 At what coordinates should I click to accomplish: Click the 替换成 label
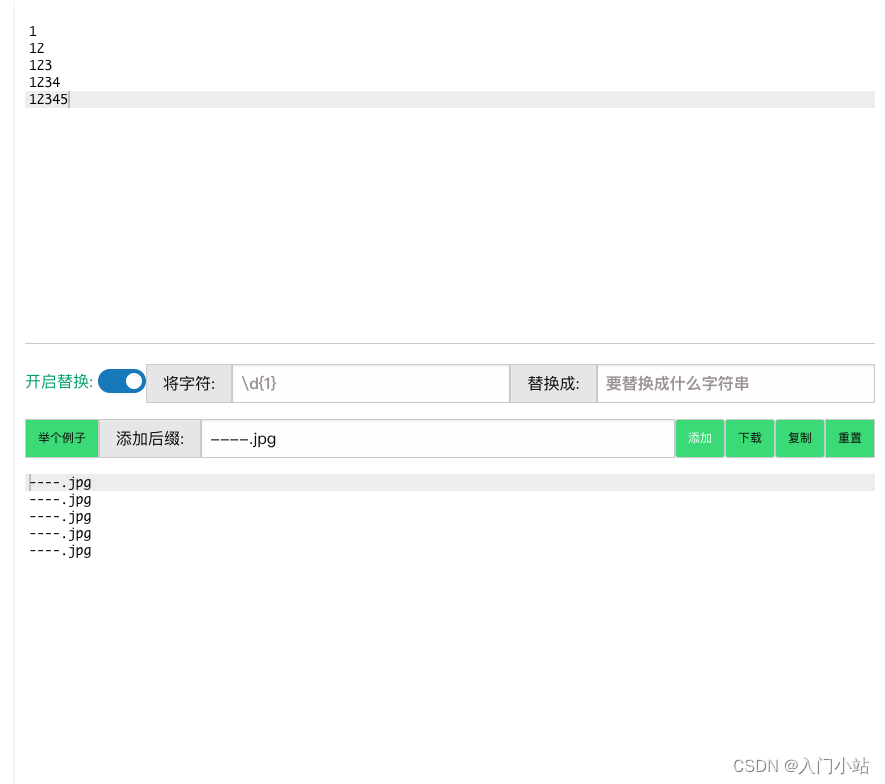[x=553, y=383]
